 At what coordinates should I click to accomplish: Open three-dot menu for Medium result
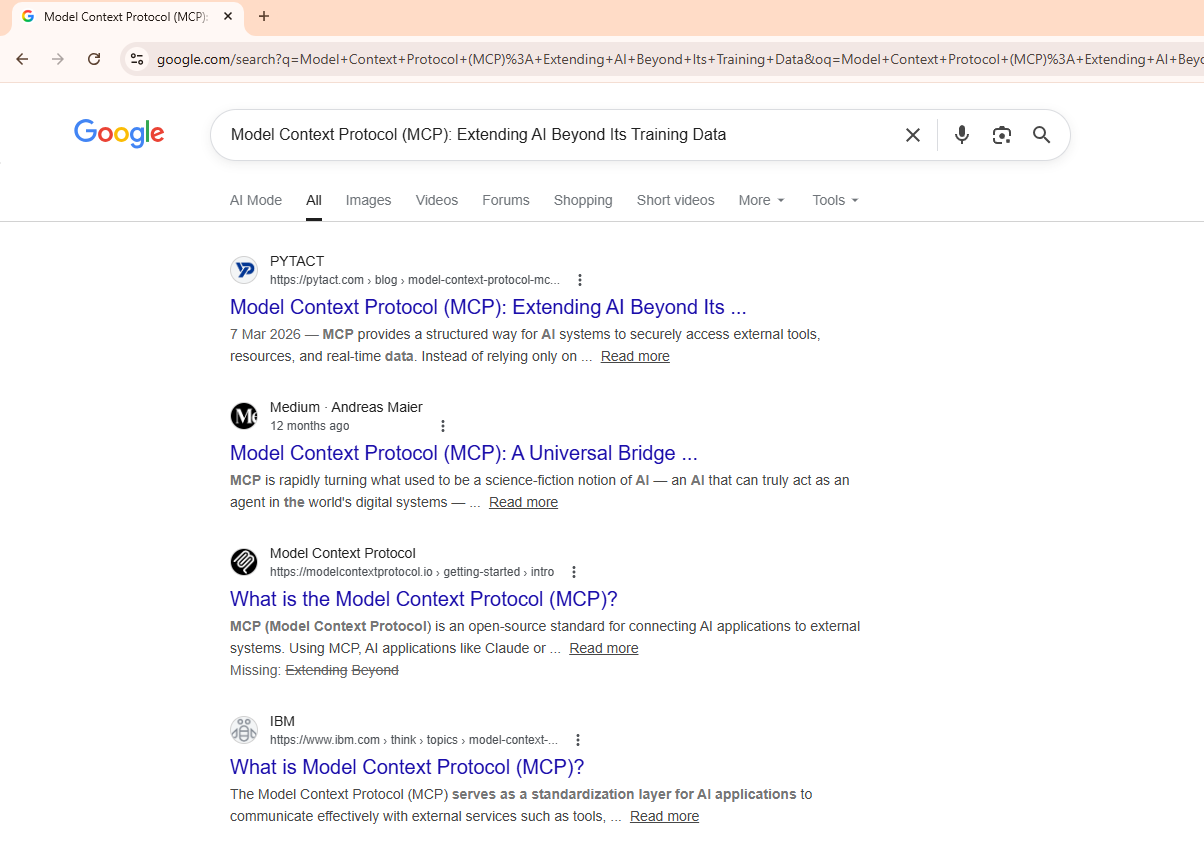[x=443, y=426]
